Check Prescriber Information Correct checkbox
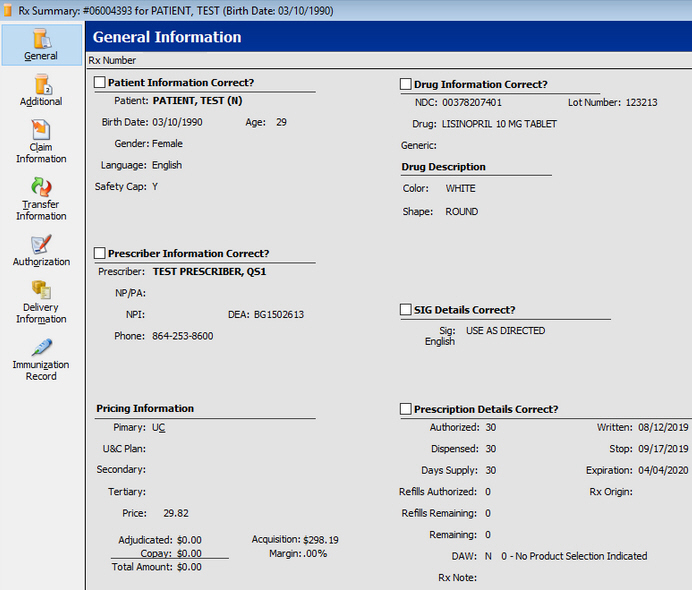 tap(100, 254)
